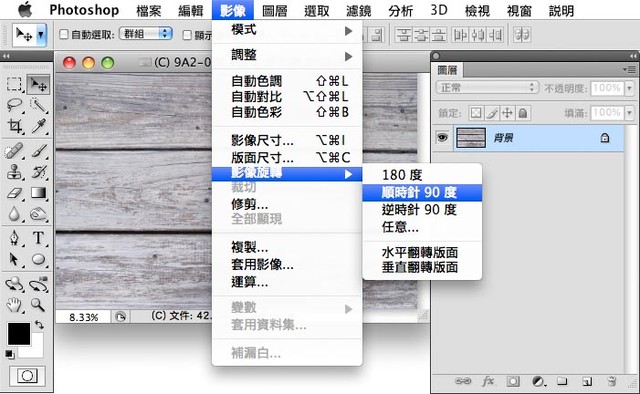Click the 不透明度 100% field

click(607, 88)
